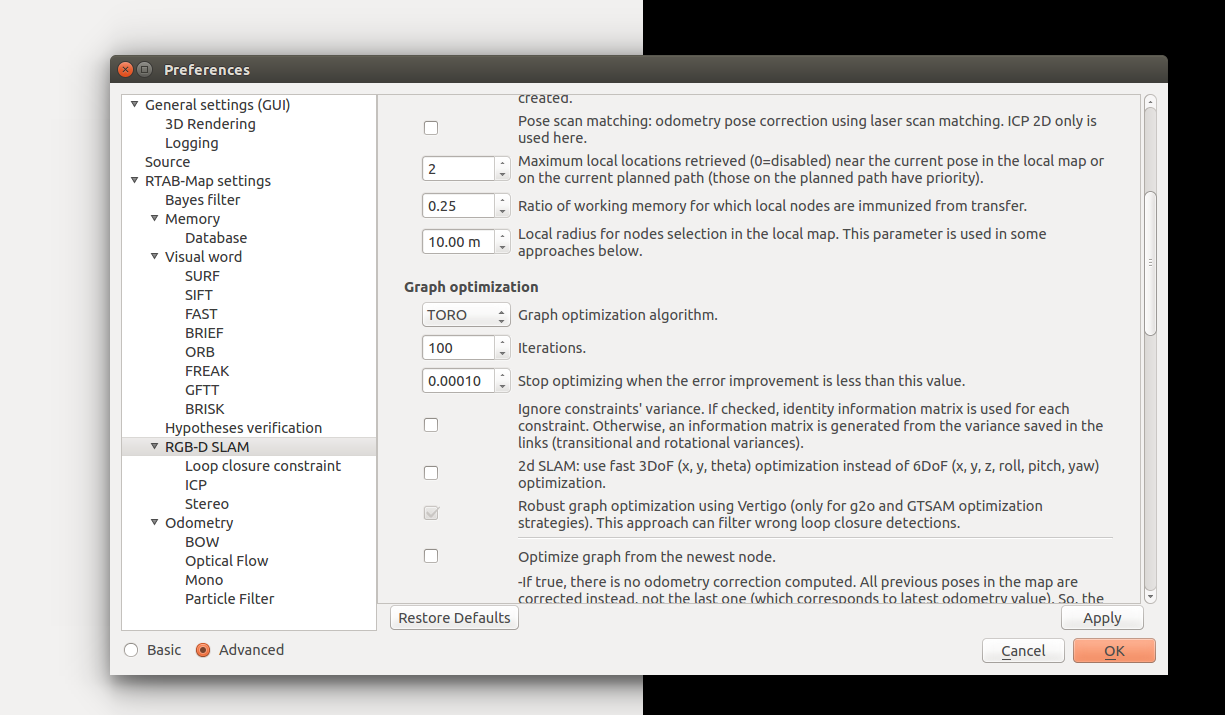The width and height of the screenshot is (1225, 715).
Task: Open the Loop closure constraint page
Action: [x=262, y=466]
